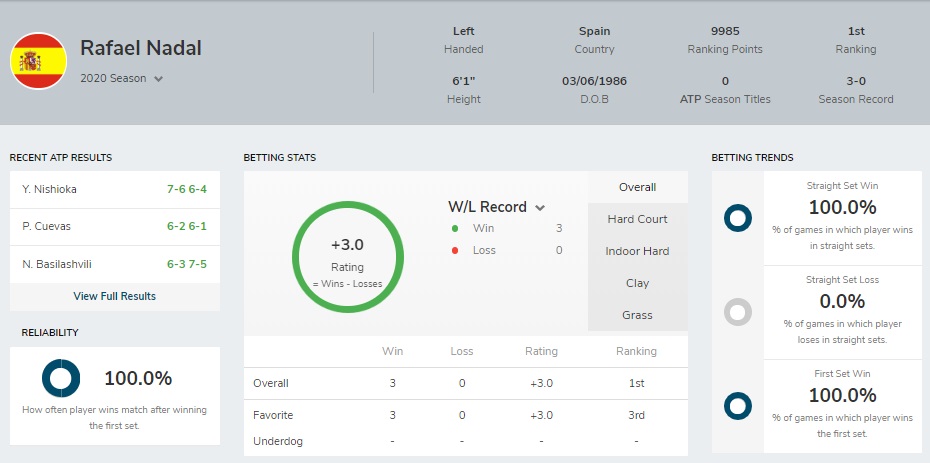Click the First Set Win donut icon
The height and width of the screenshot is (463, 930).
coord(738,406)
